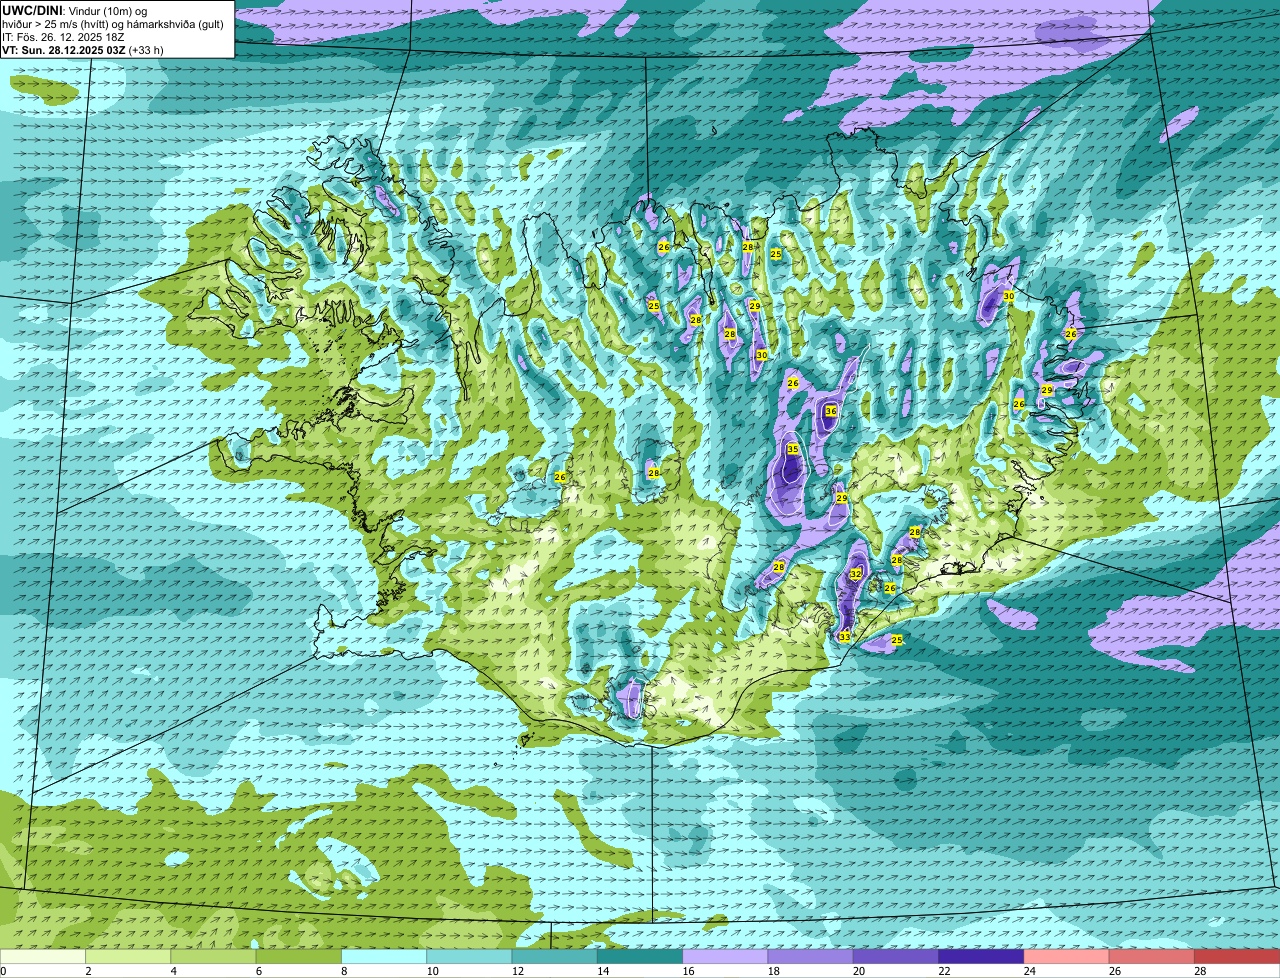The image size is (1280, 978).
Task: Click the yellow gust label 32 on the map
Action: (855, 574)
